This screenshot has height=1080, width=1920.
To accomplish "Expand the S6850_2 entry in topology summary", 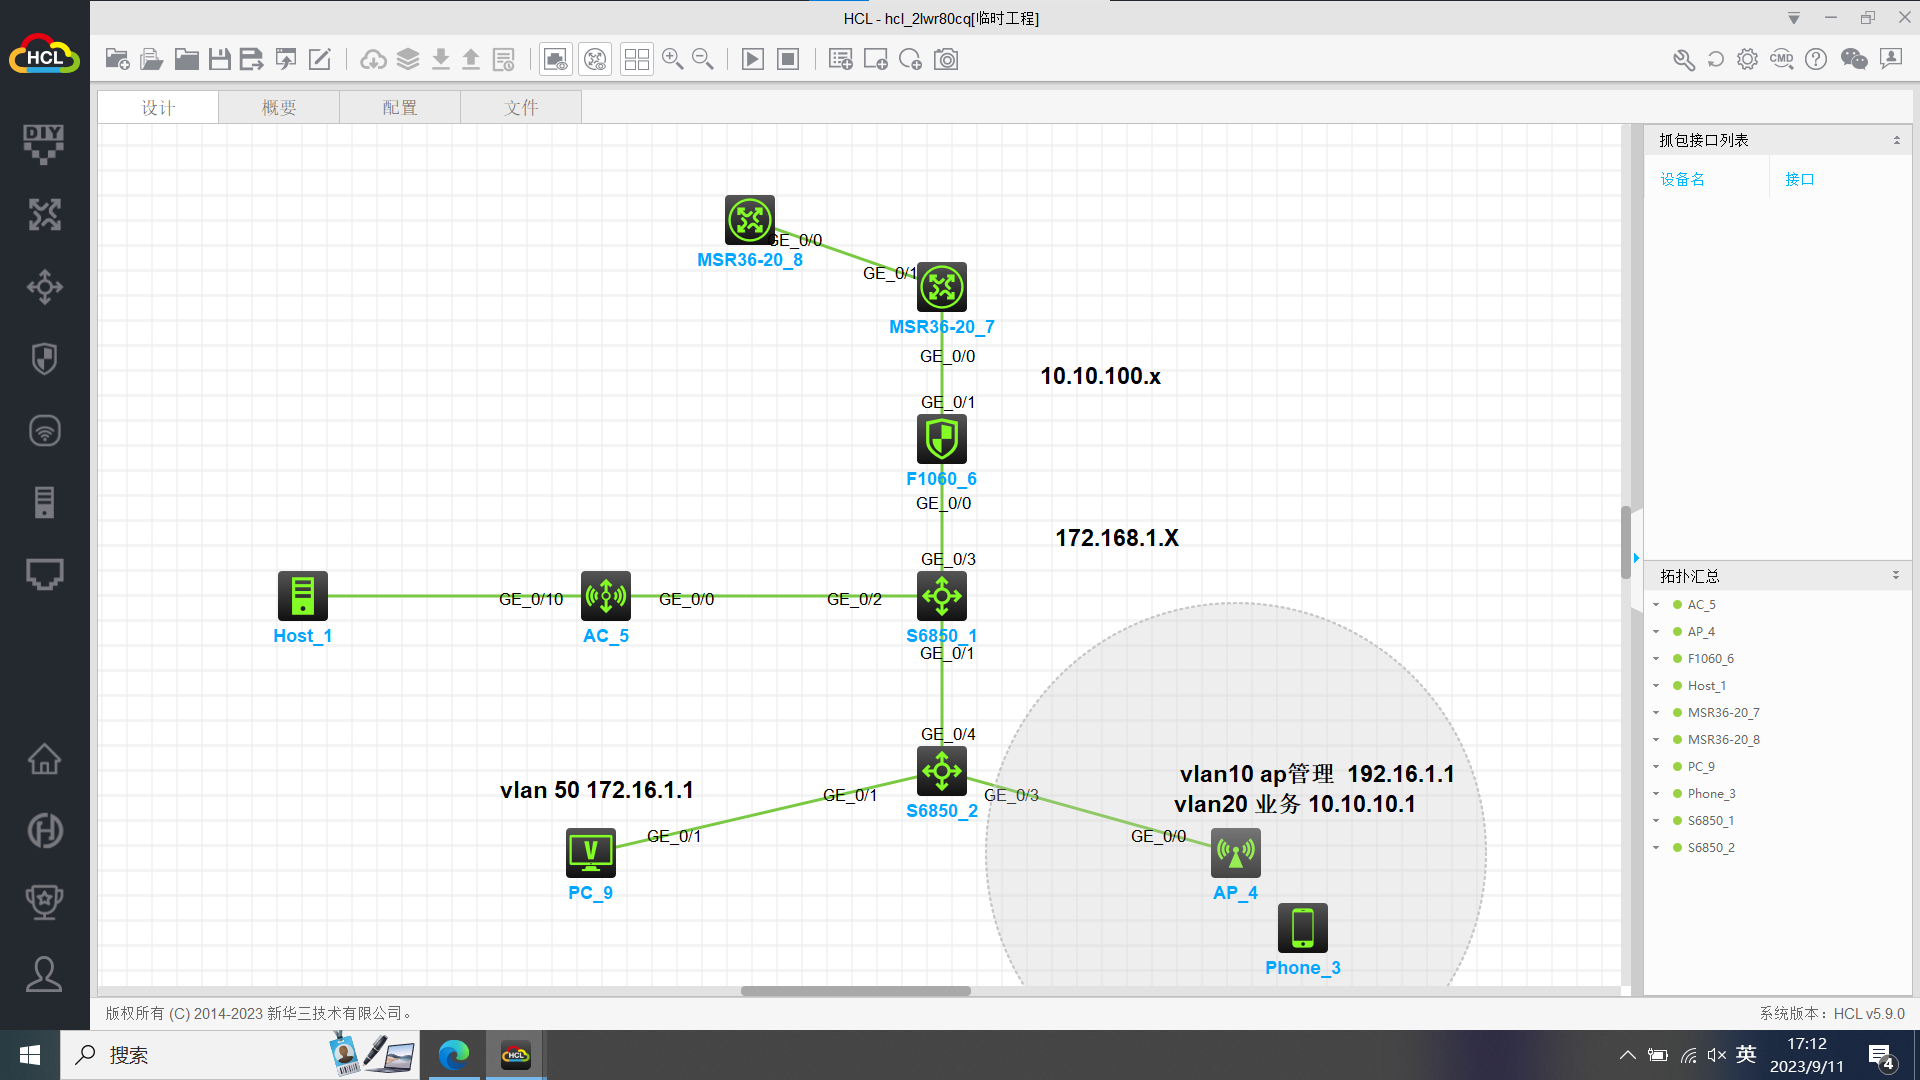I will click(1657, 848).
